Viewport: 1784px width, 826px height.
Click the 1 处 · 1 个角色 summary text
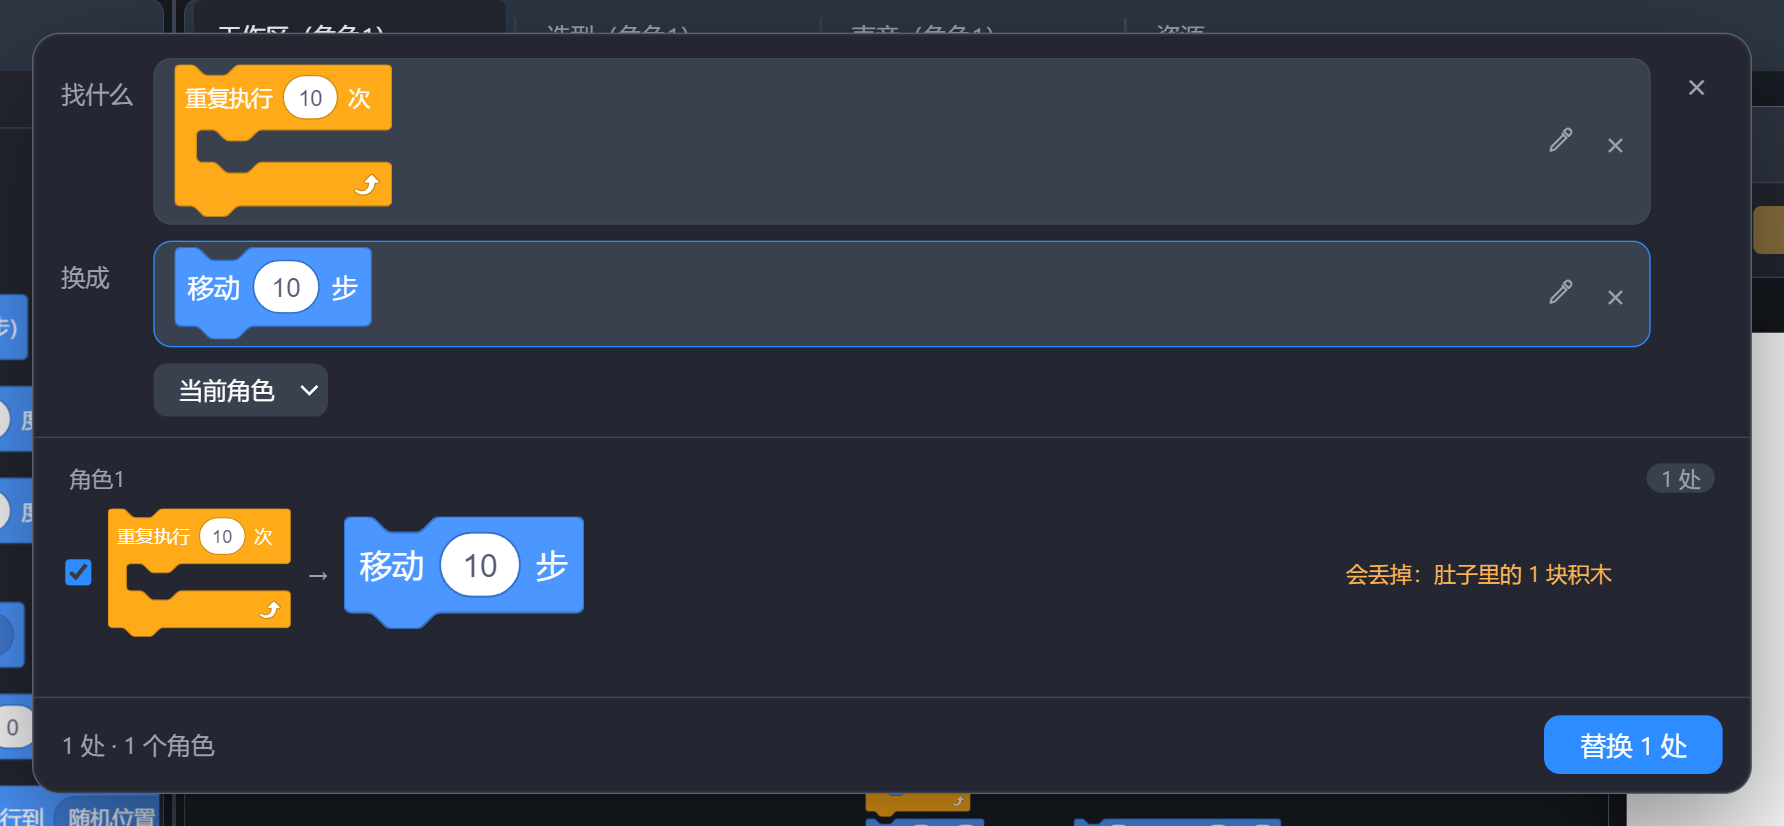coord(138,746)
